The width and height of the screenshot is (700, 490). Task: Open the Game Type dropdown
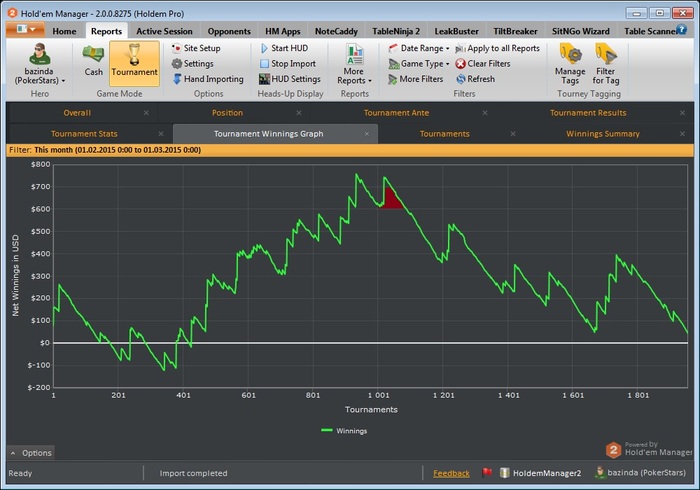424,64
